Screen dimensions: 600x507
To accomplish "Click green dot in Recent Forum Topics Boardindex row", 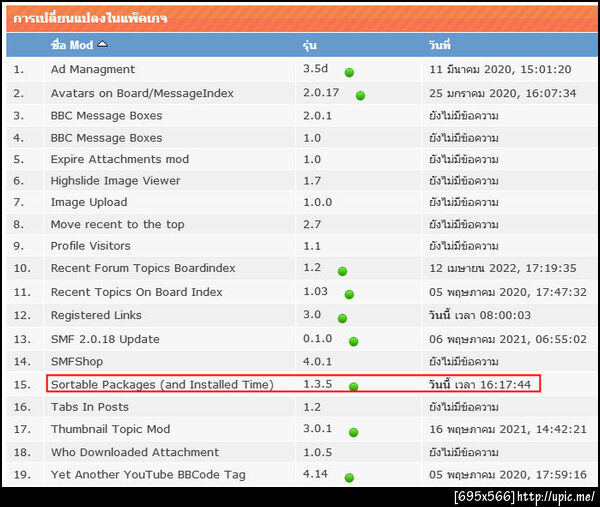I will pyautogui.click(x=342, y=271).
